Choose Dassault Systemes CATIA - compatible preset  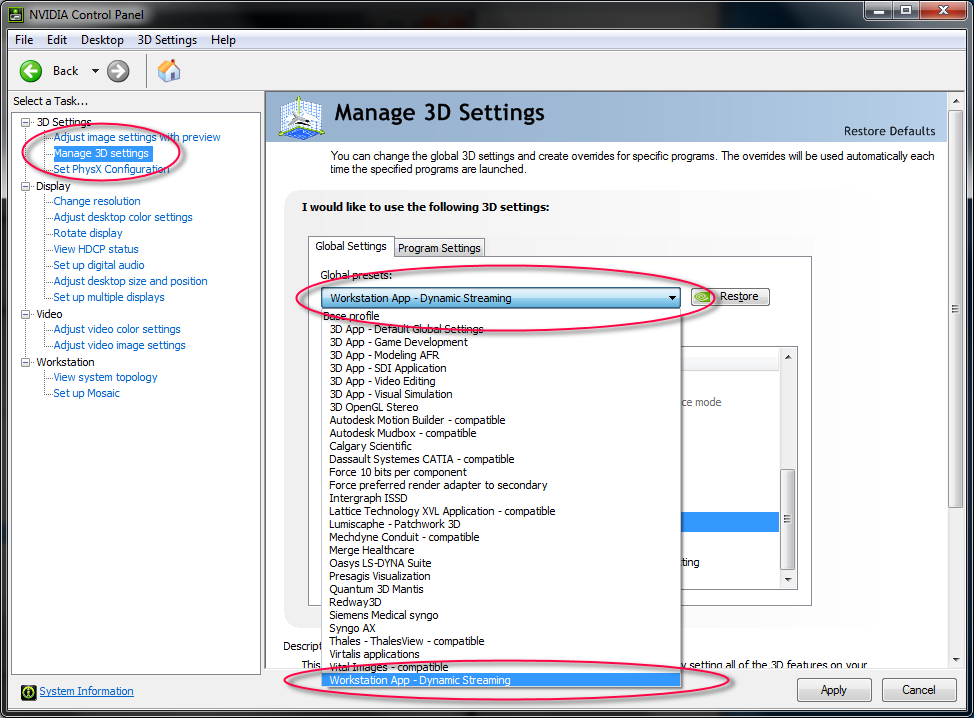click(x=501, y=460)
